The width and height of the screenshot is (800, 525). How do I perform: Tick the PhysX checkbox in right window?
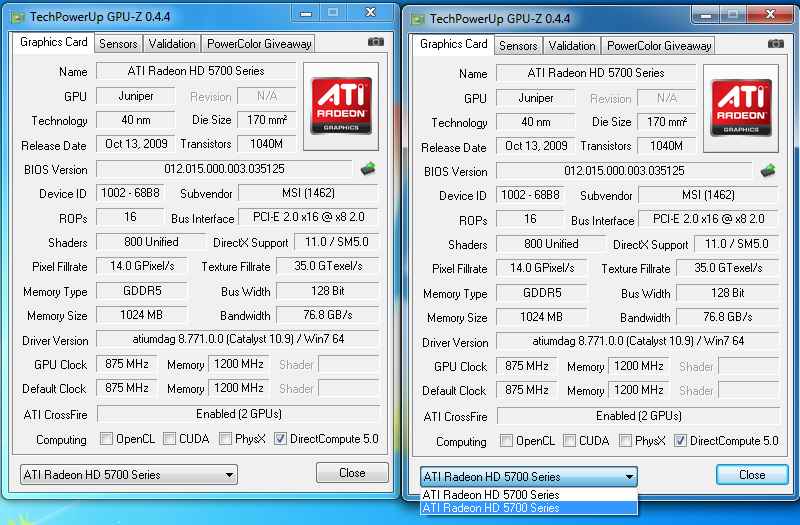coord(626,441)
